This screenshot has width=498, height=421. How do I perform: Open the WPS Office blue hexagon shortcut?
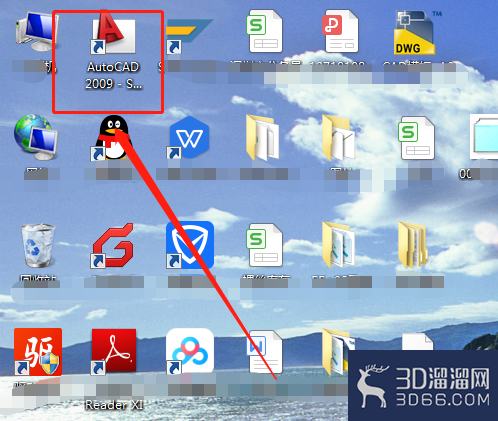click(x=188, y=137)
